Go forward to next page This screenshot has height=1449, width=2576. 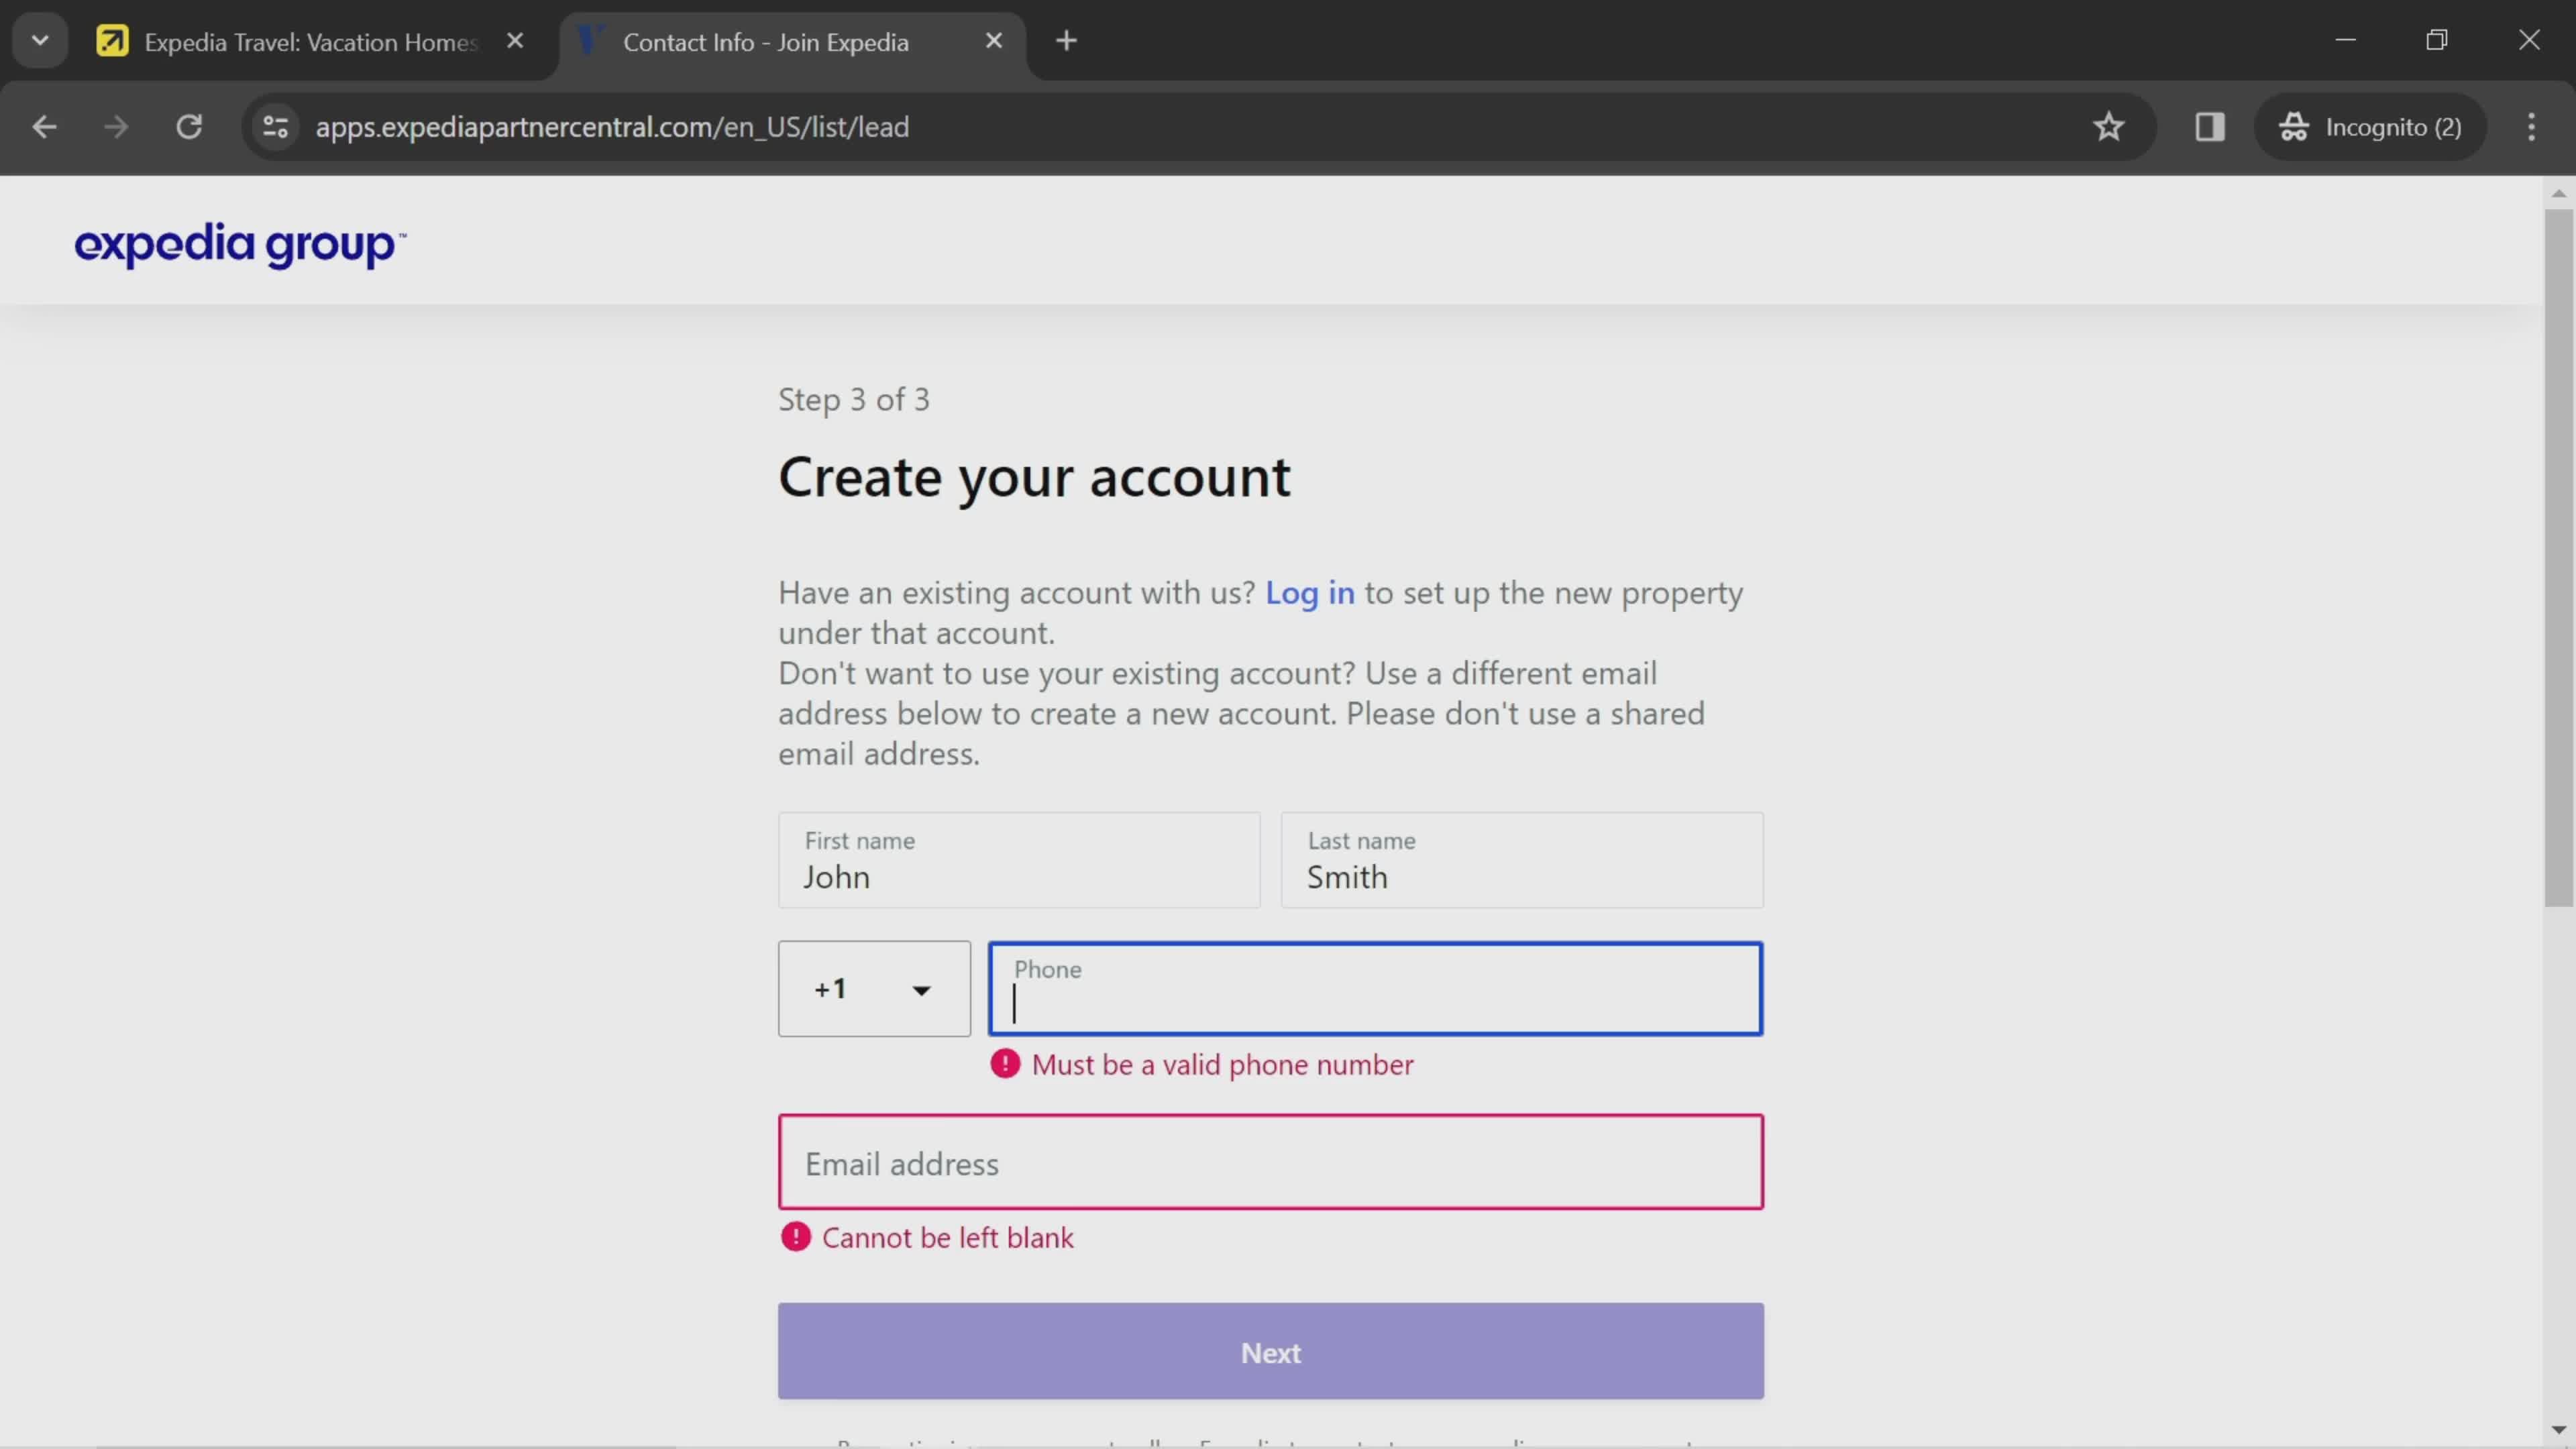click(x=116, y=127)
